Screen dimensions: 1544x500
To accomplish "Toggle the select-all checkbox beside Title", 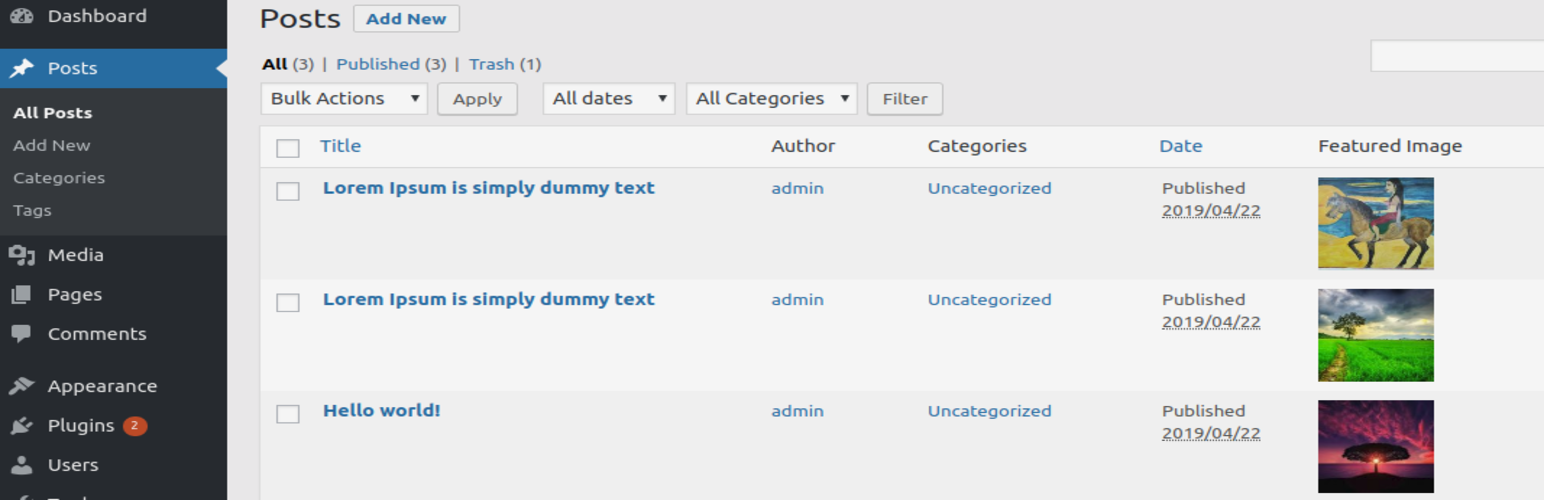I will 288,148.
